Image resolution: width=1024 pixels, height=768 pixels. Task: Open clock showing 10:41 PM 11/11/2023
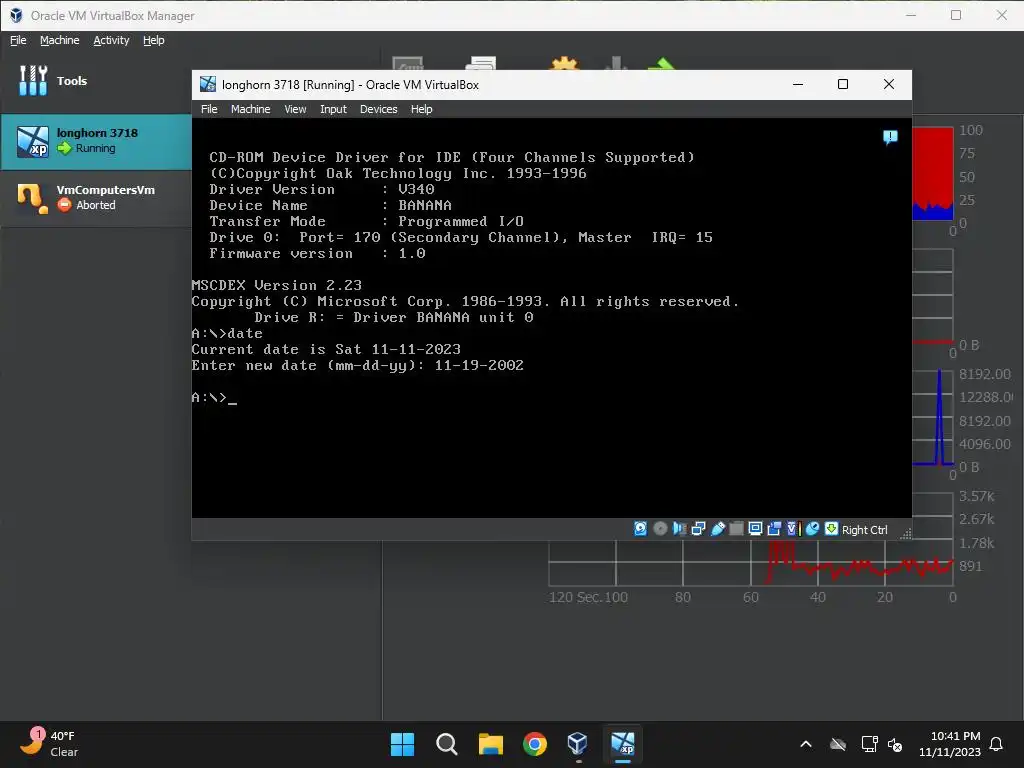click(950, 744)
